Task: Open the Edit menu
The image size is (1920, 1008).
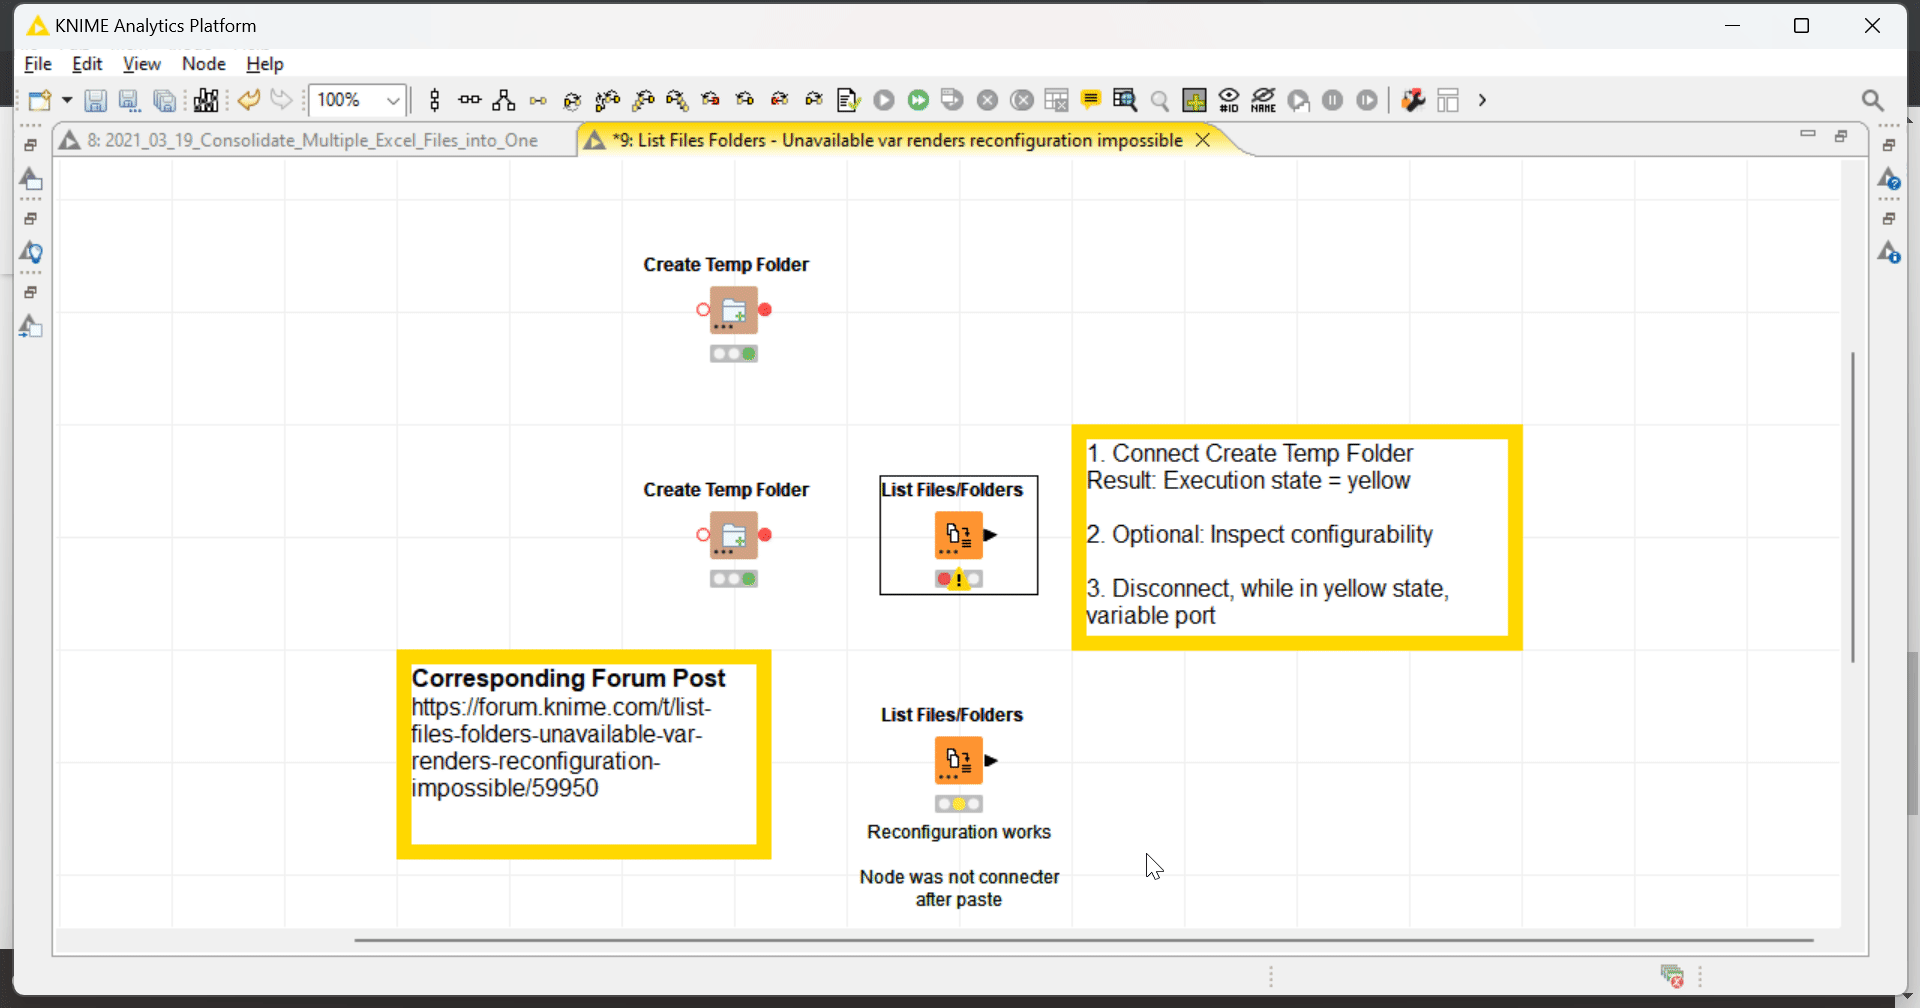Action: pyautogui.click(x=87, y=64)
